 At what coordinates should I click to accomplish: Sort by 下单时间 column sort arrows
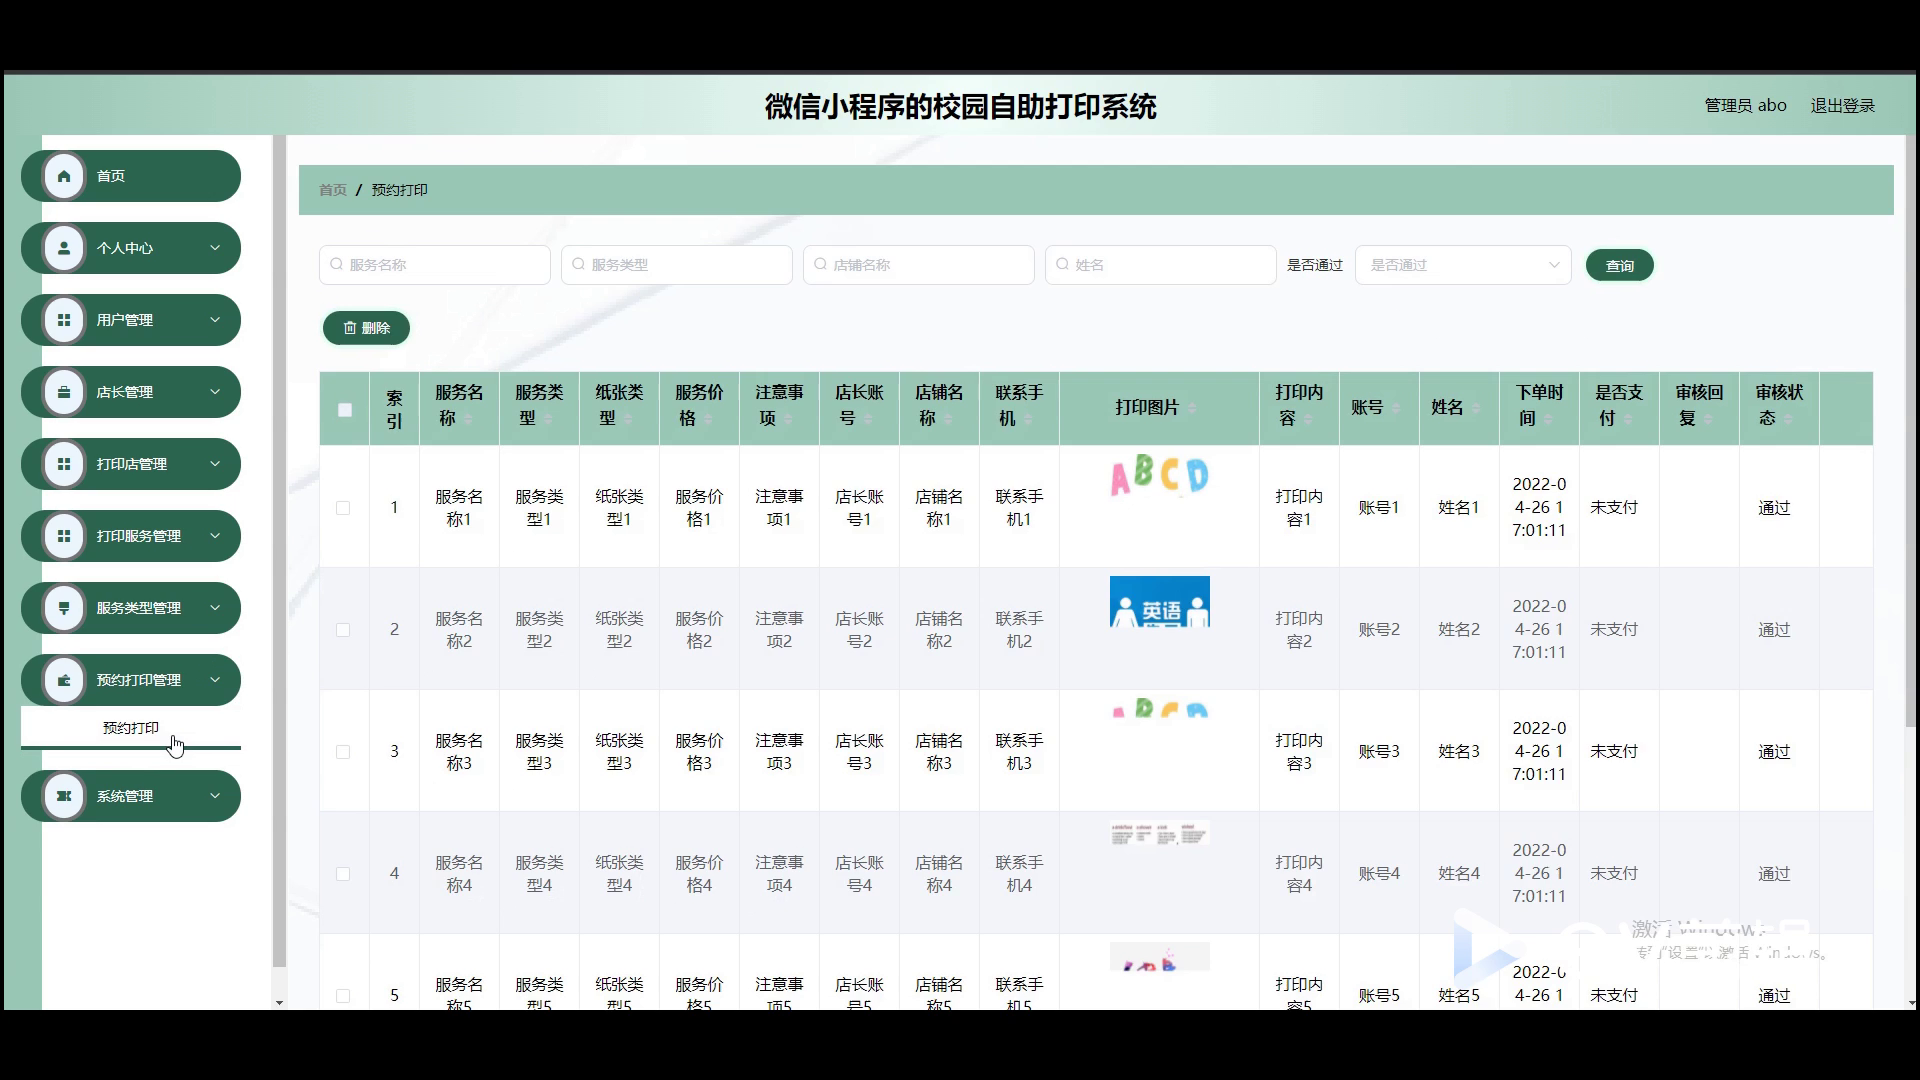1548,419
